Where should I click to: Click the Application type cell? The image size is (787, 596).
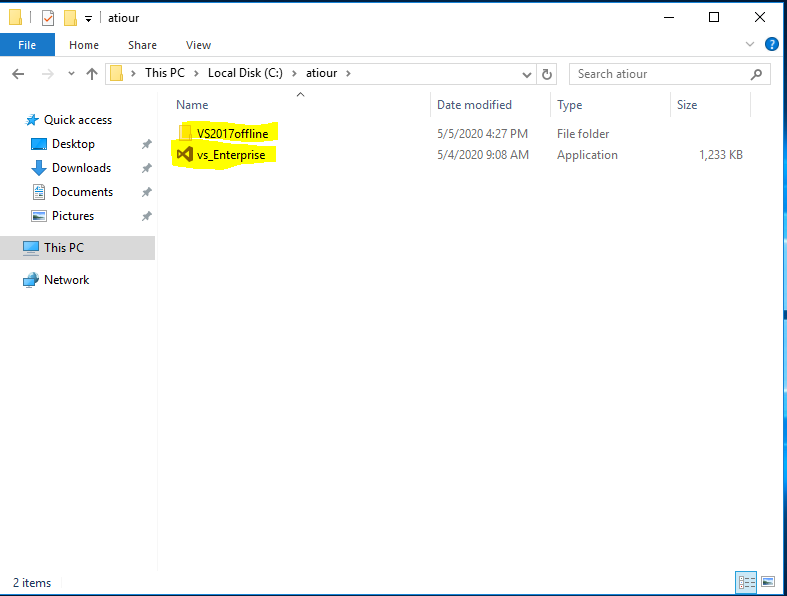coord(587,155)
